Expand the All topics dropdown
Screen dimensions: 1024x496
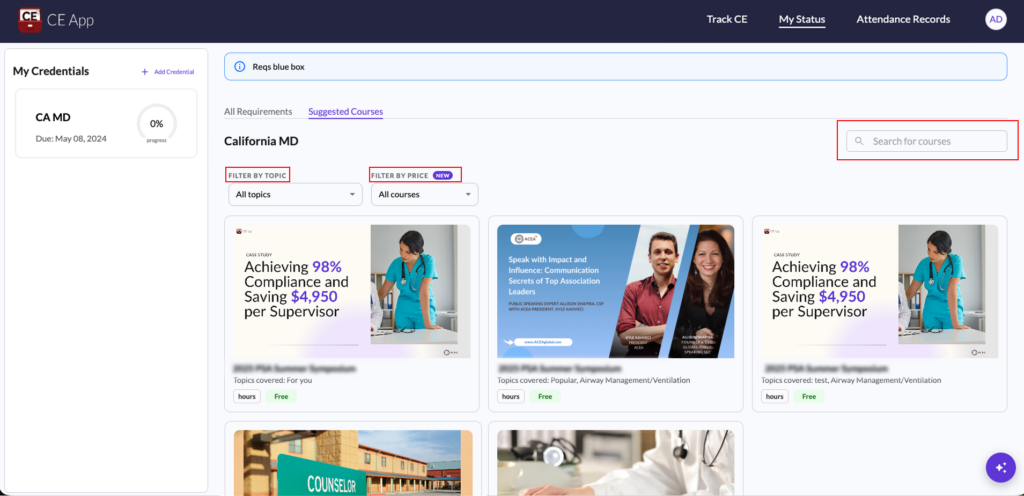point(295,194)
